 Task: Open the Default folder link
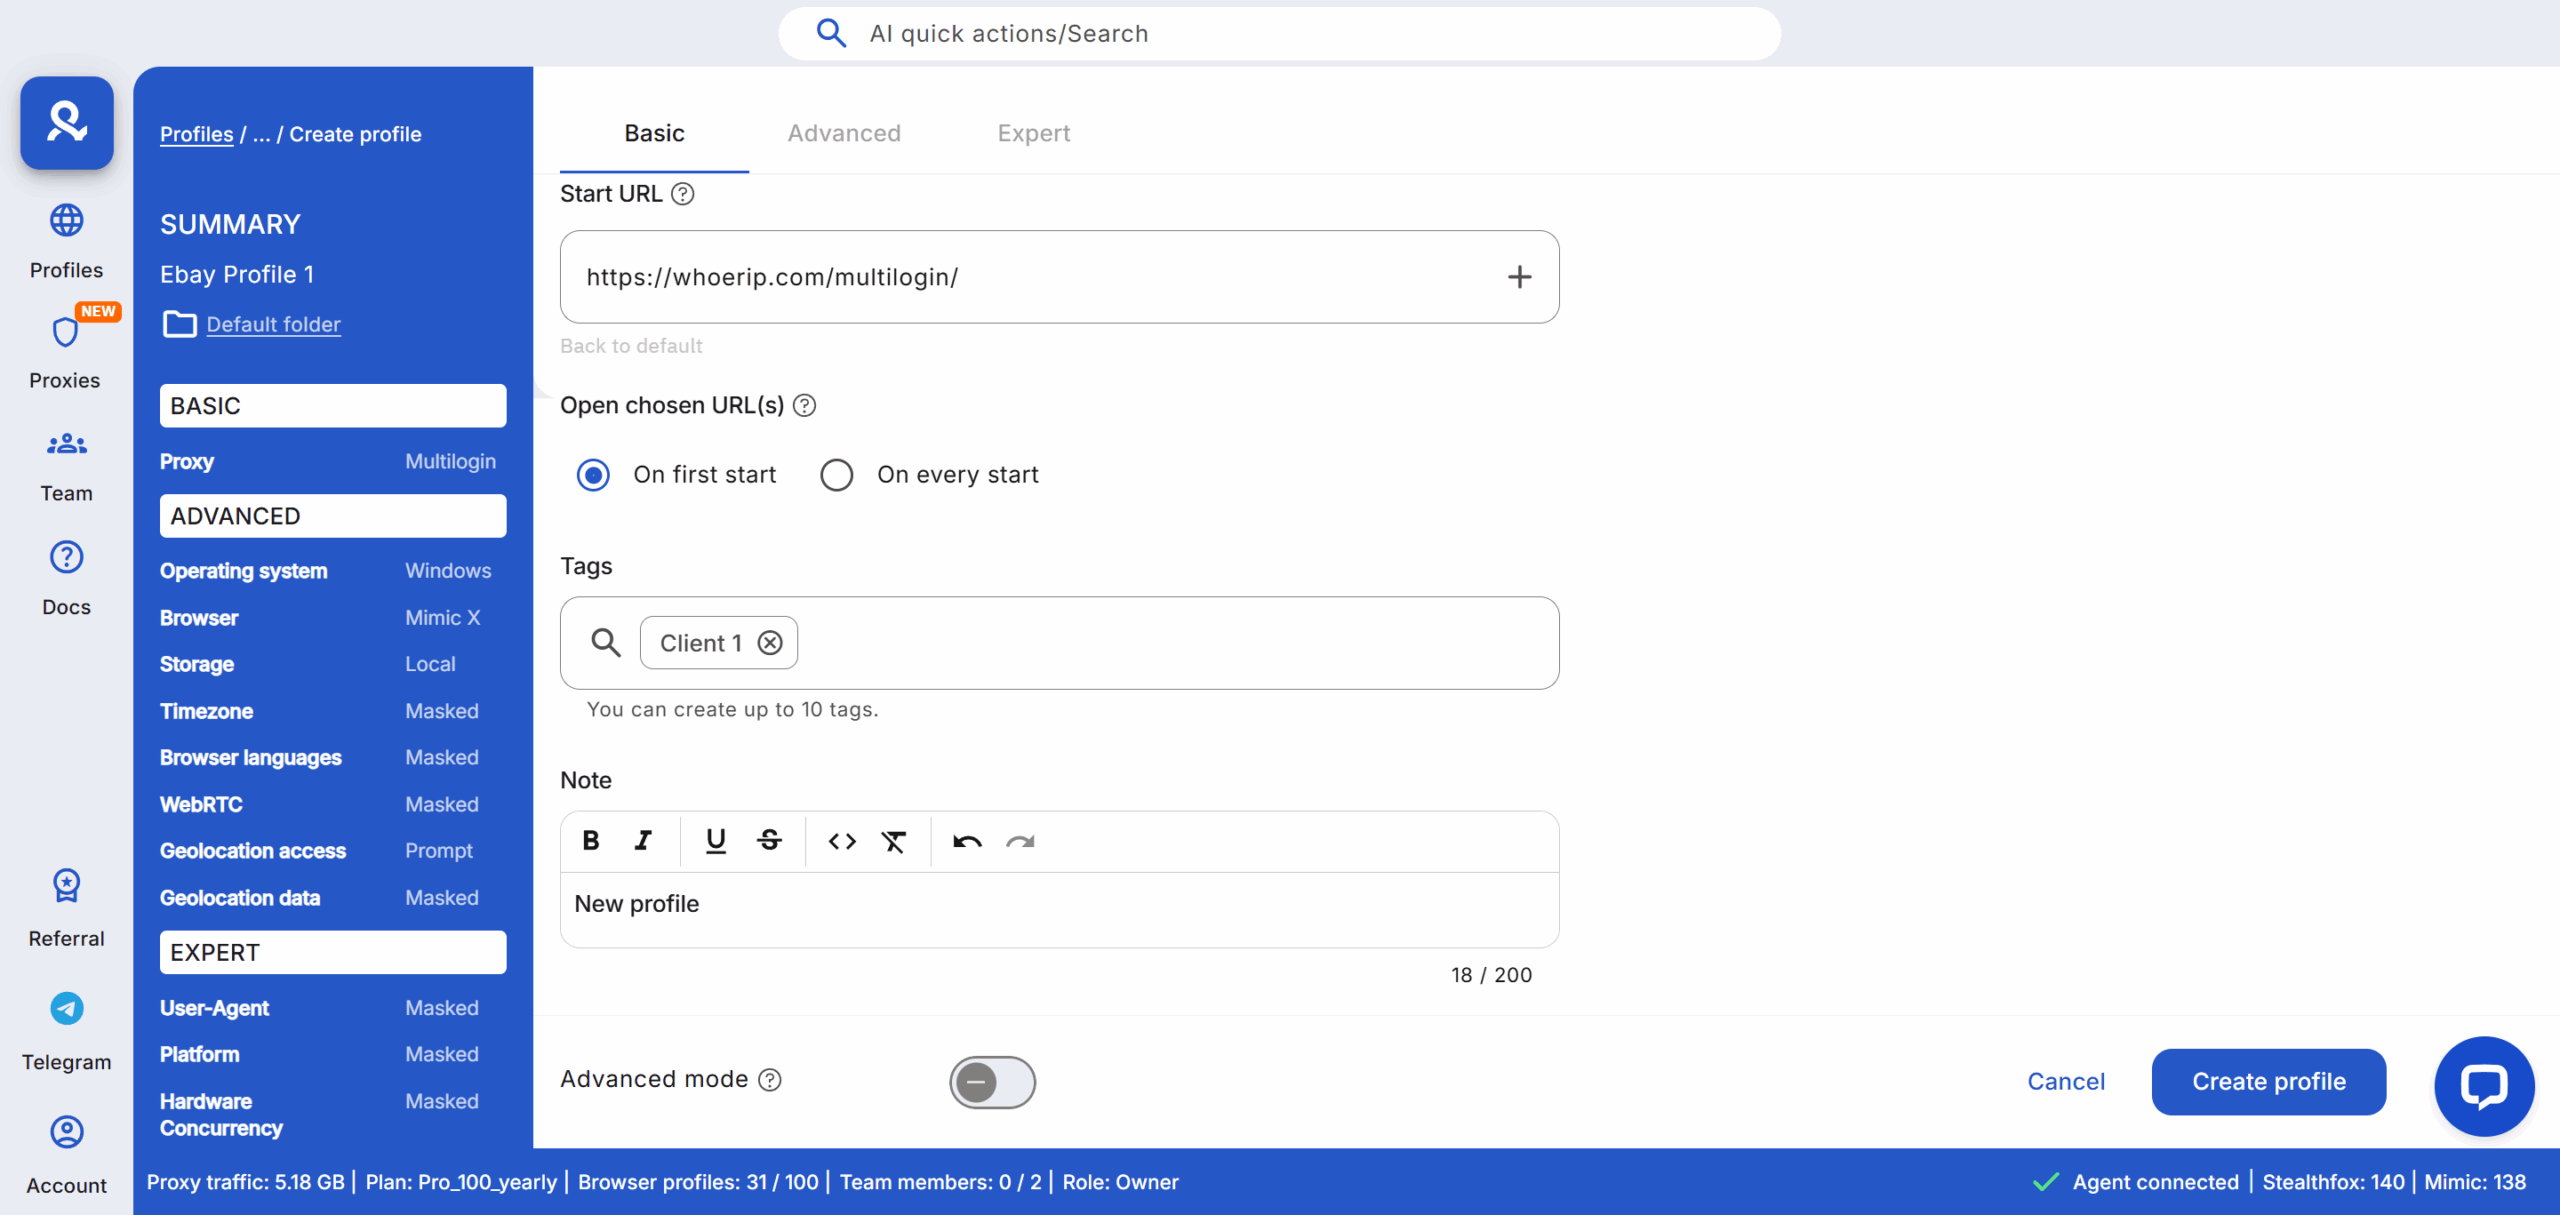[273, 324]
